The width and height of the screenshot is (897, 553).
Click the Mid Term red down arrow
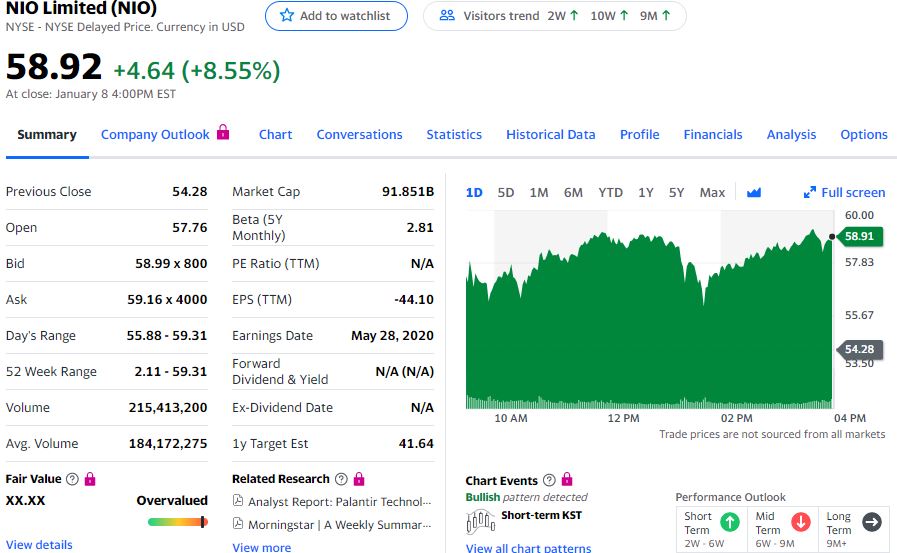point(801,522)
